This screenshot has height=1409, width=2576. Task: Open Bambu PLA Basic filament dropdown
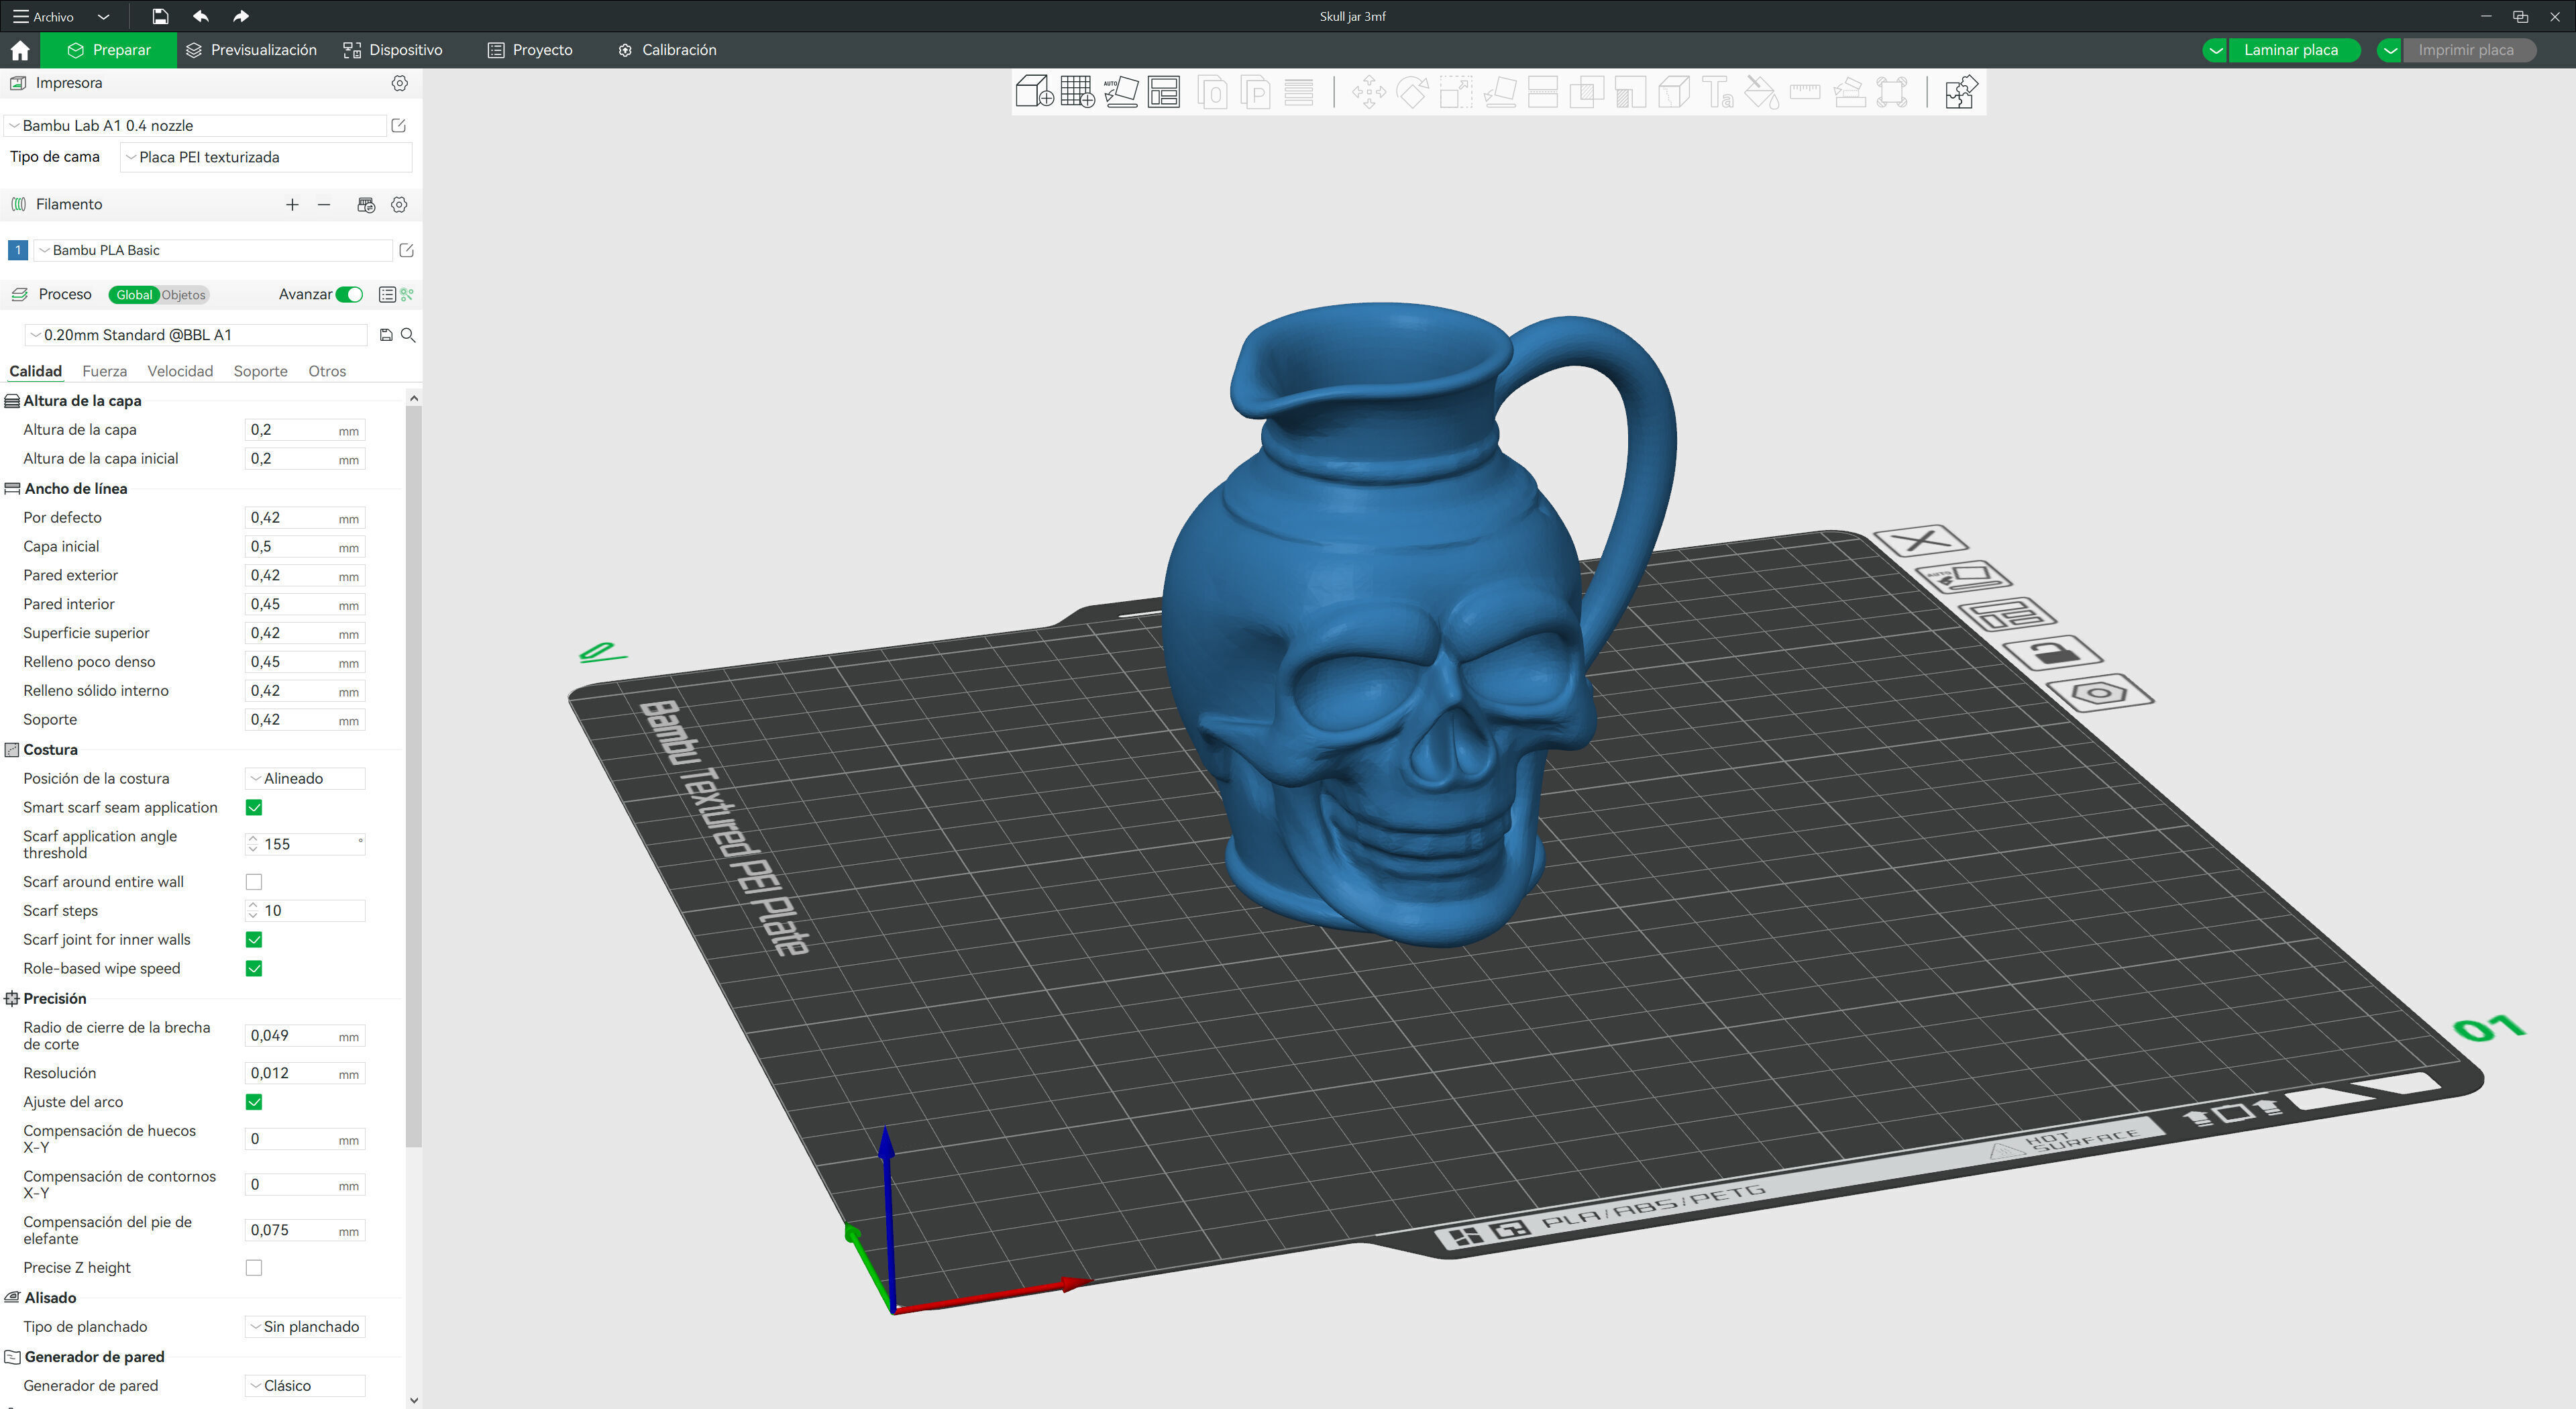[214, 250]
